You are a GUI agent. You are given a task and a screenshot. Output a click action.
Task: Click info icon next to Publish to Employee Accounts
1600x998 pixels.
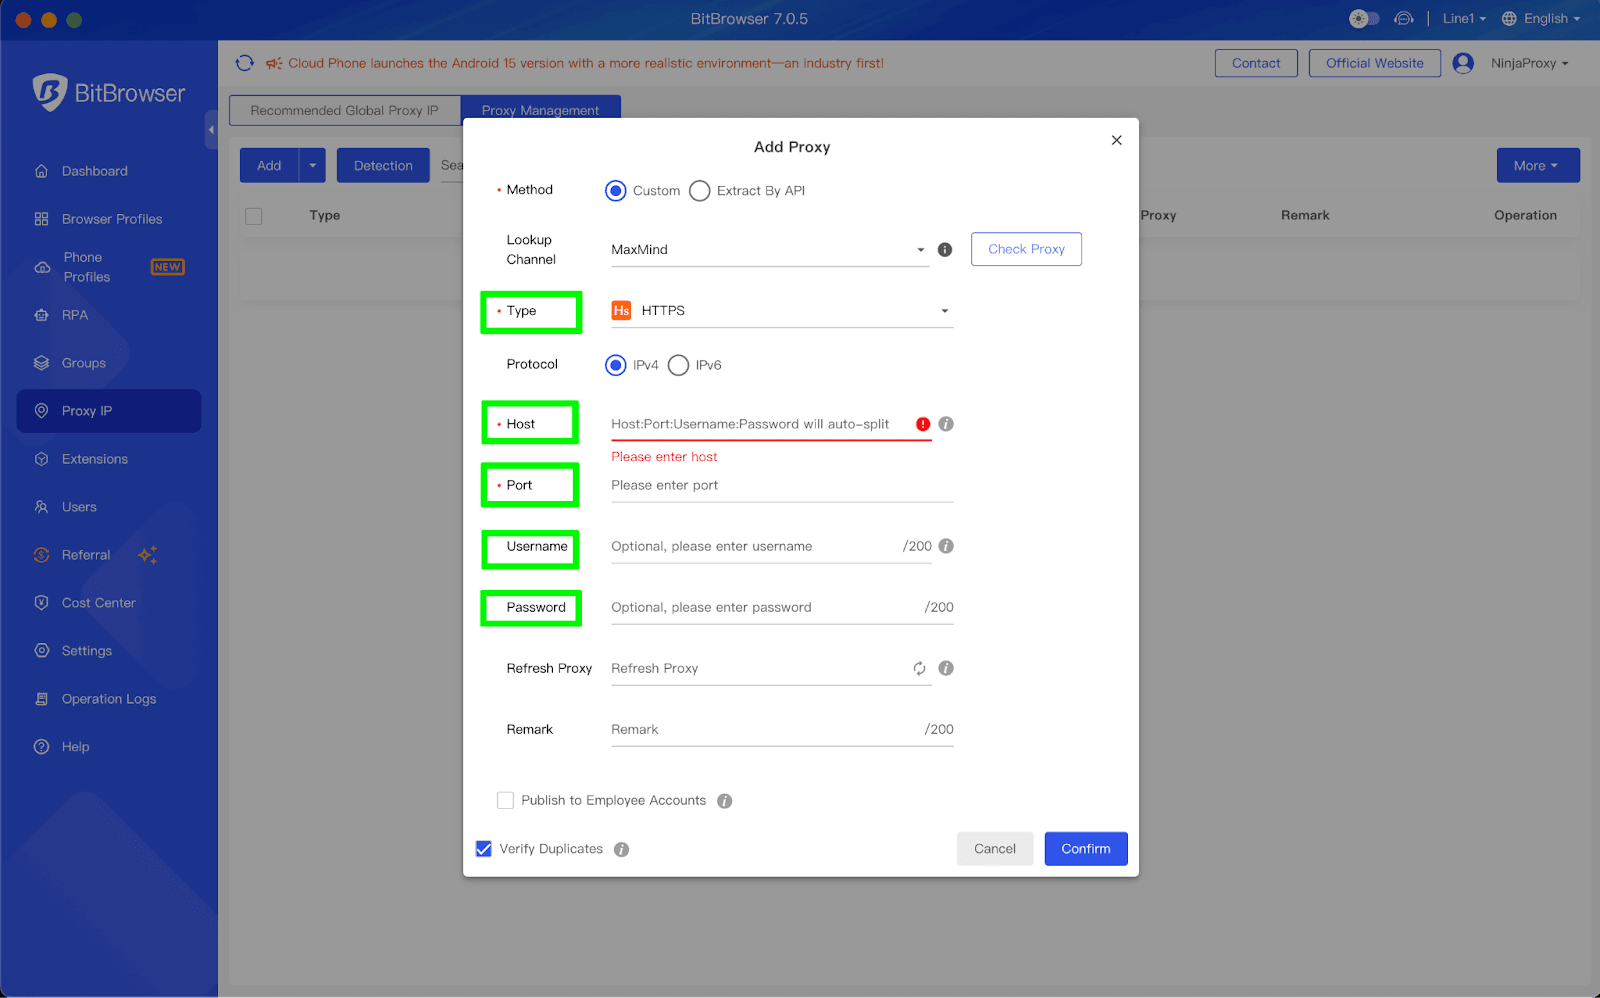pyautogui.click(x=725, y=801)
